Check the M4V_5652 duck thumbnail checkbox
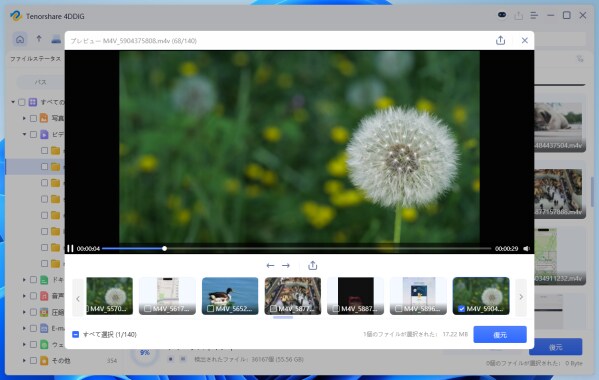Image resolution: width=599 pixels, height=380 pixels. pyautogui.click(x=210, y=309)
